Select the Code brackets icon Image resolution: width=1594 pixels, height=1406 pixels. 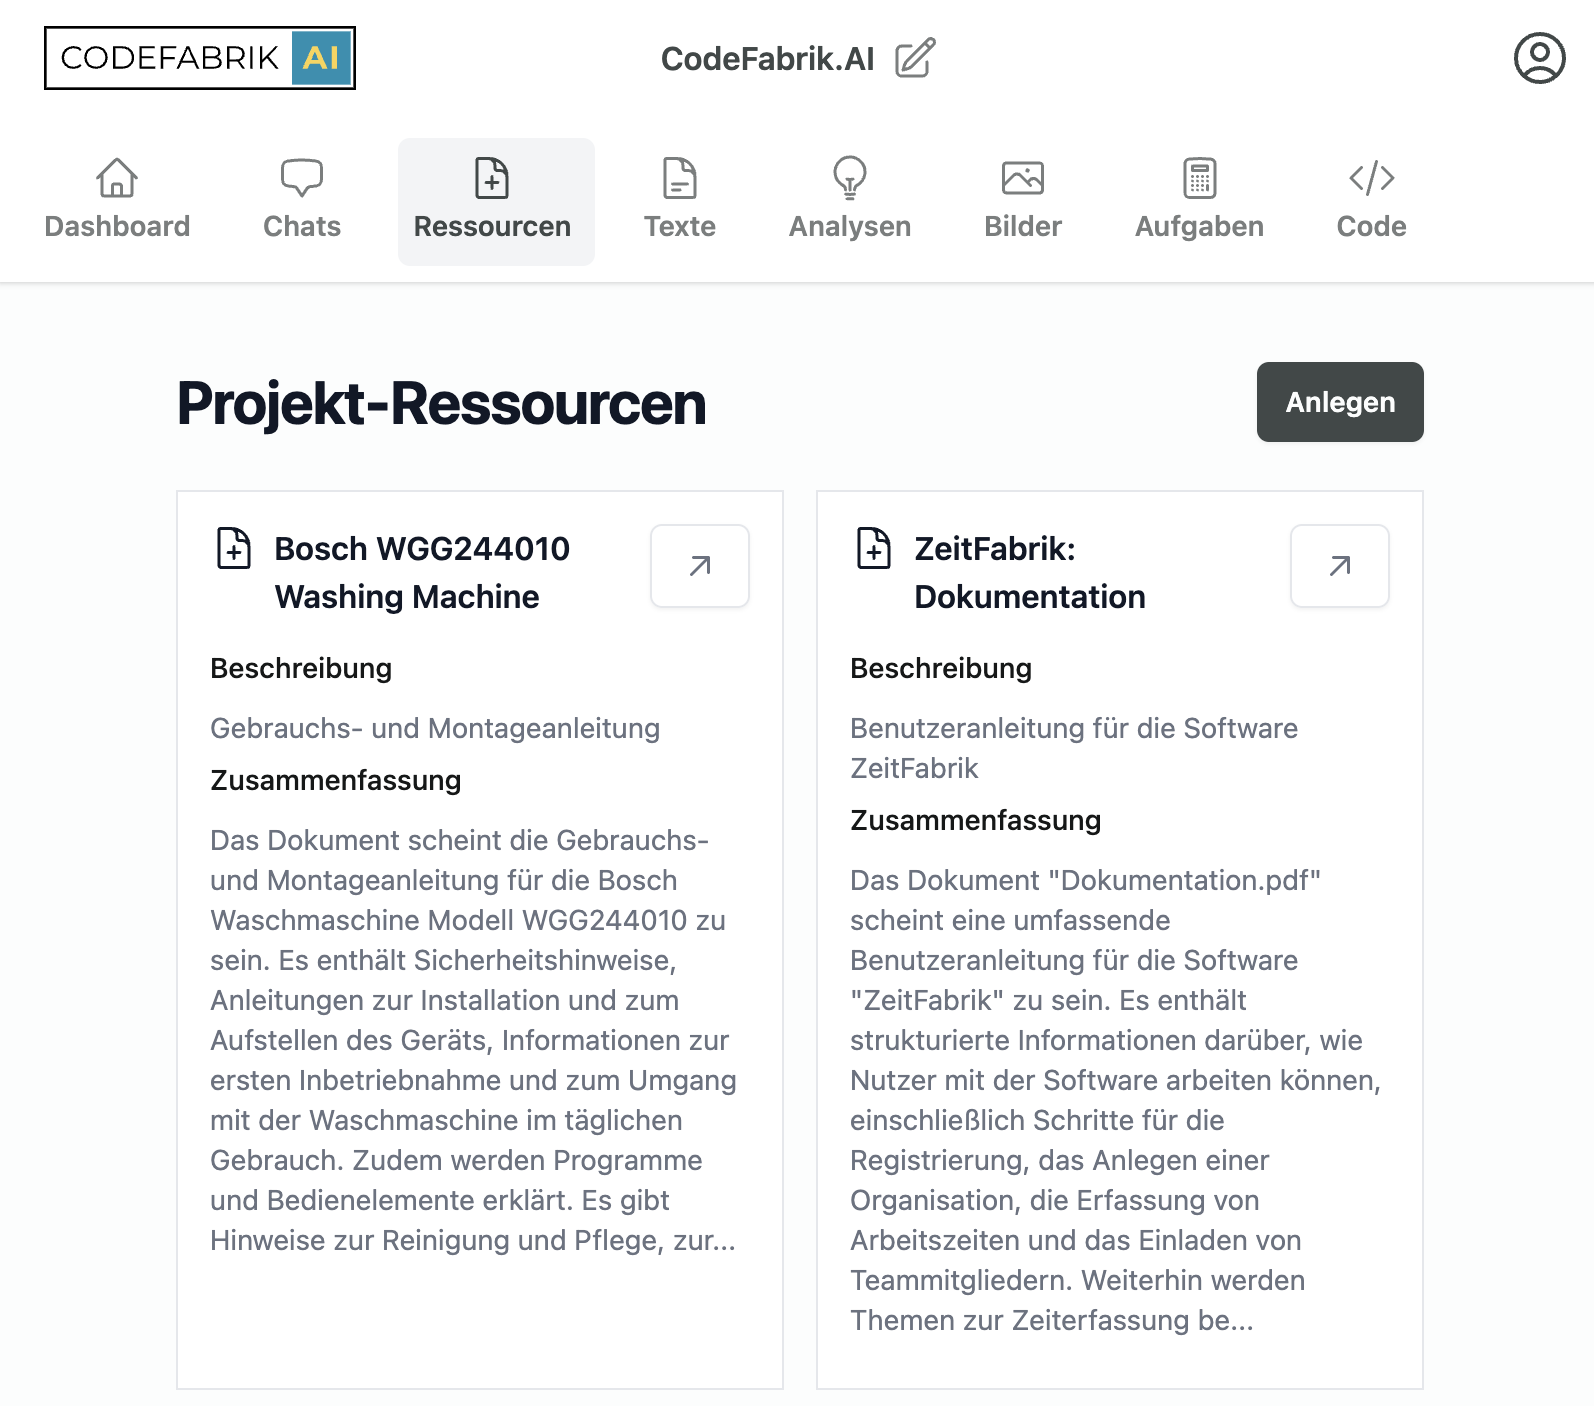[1372, 178]
